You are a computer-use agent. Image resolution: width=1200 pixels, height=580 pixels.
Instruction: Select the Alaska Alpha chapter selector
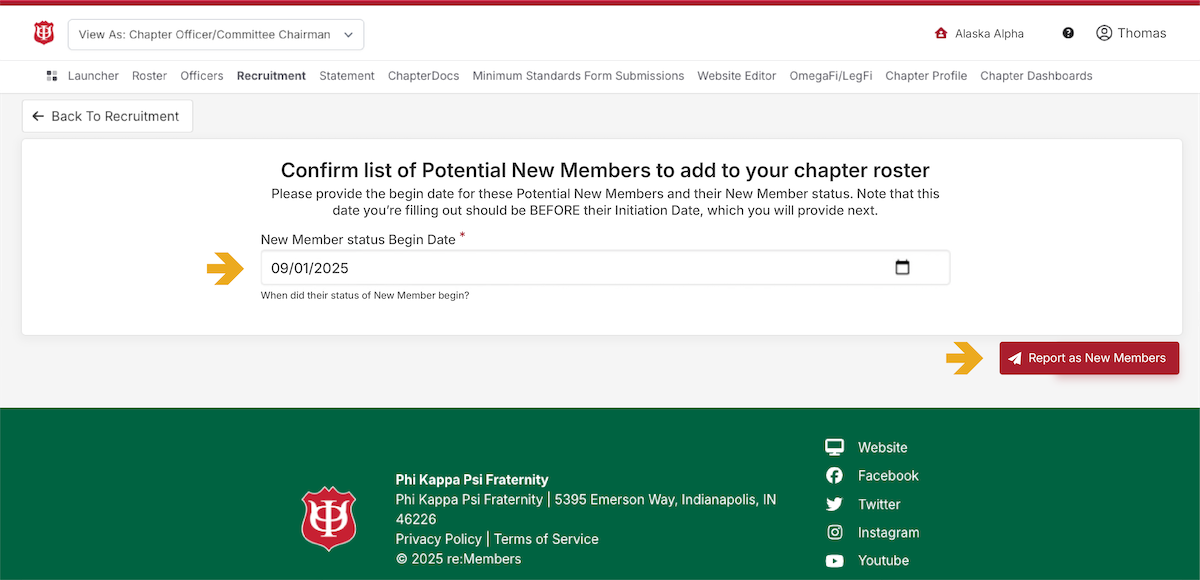[x=979, y=33]
